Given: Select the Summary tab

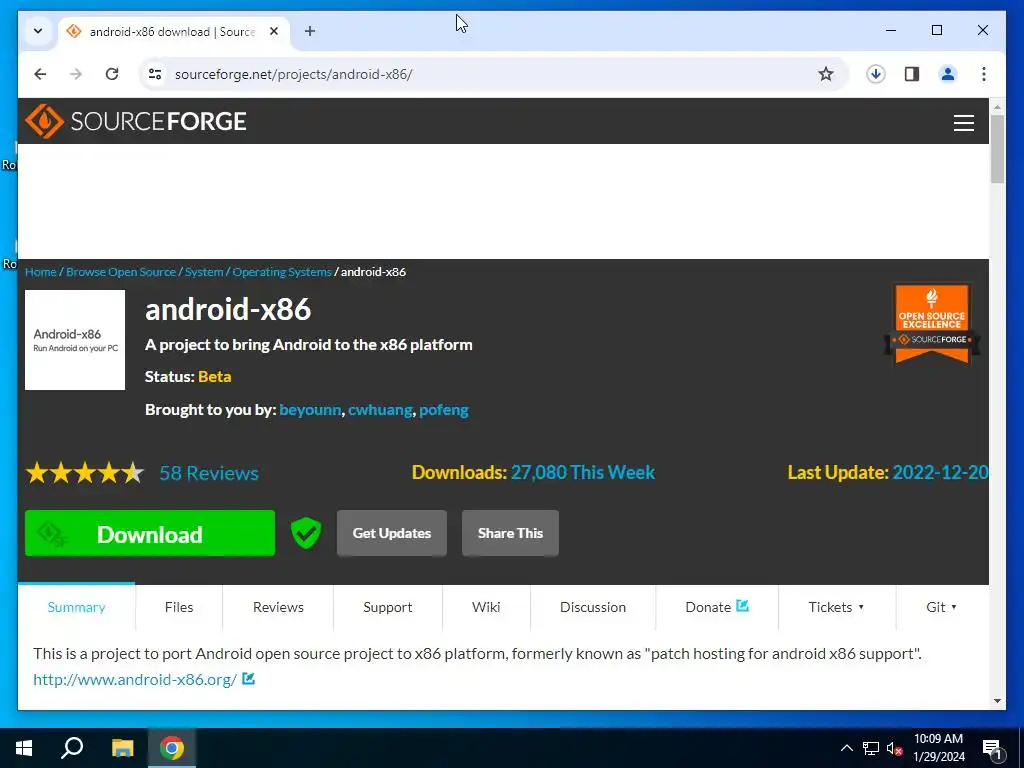Looking at the screenshot, I should click(76, 607).
